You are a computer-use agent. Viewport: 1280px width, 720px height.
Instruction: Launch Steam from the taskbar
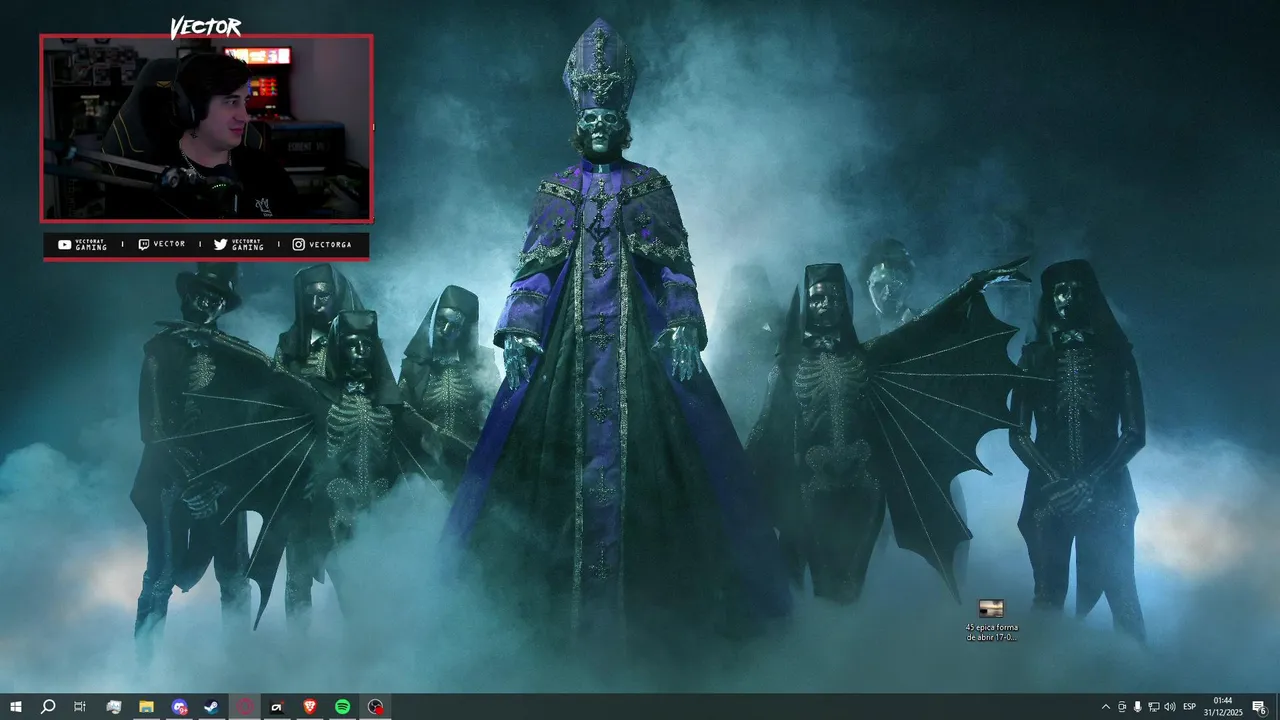click(x=212, y=707)
